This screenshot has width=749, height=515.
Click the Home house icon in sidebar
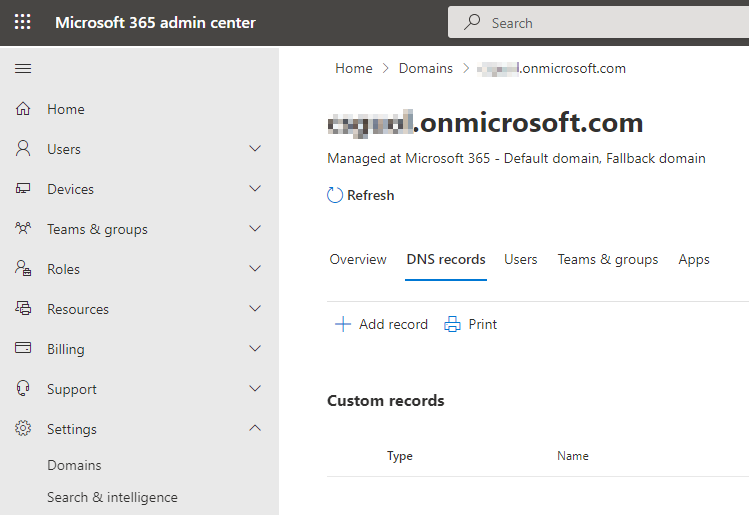[23, 109]
